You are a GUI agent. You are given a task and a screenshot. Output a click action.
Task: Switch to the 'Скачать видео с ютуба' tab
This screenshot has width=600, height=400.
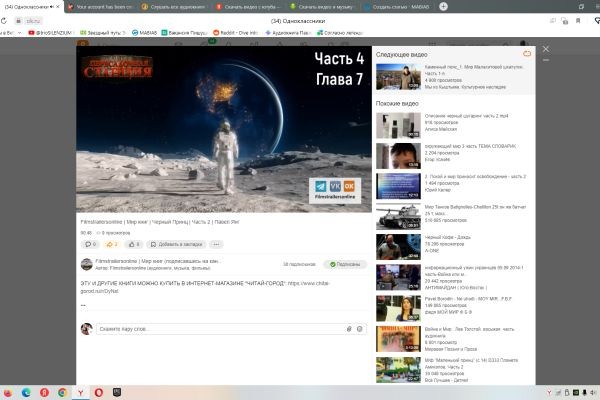coord(248,7)
